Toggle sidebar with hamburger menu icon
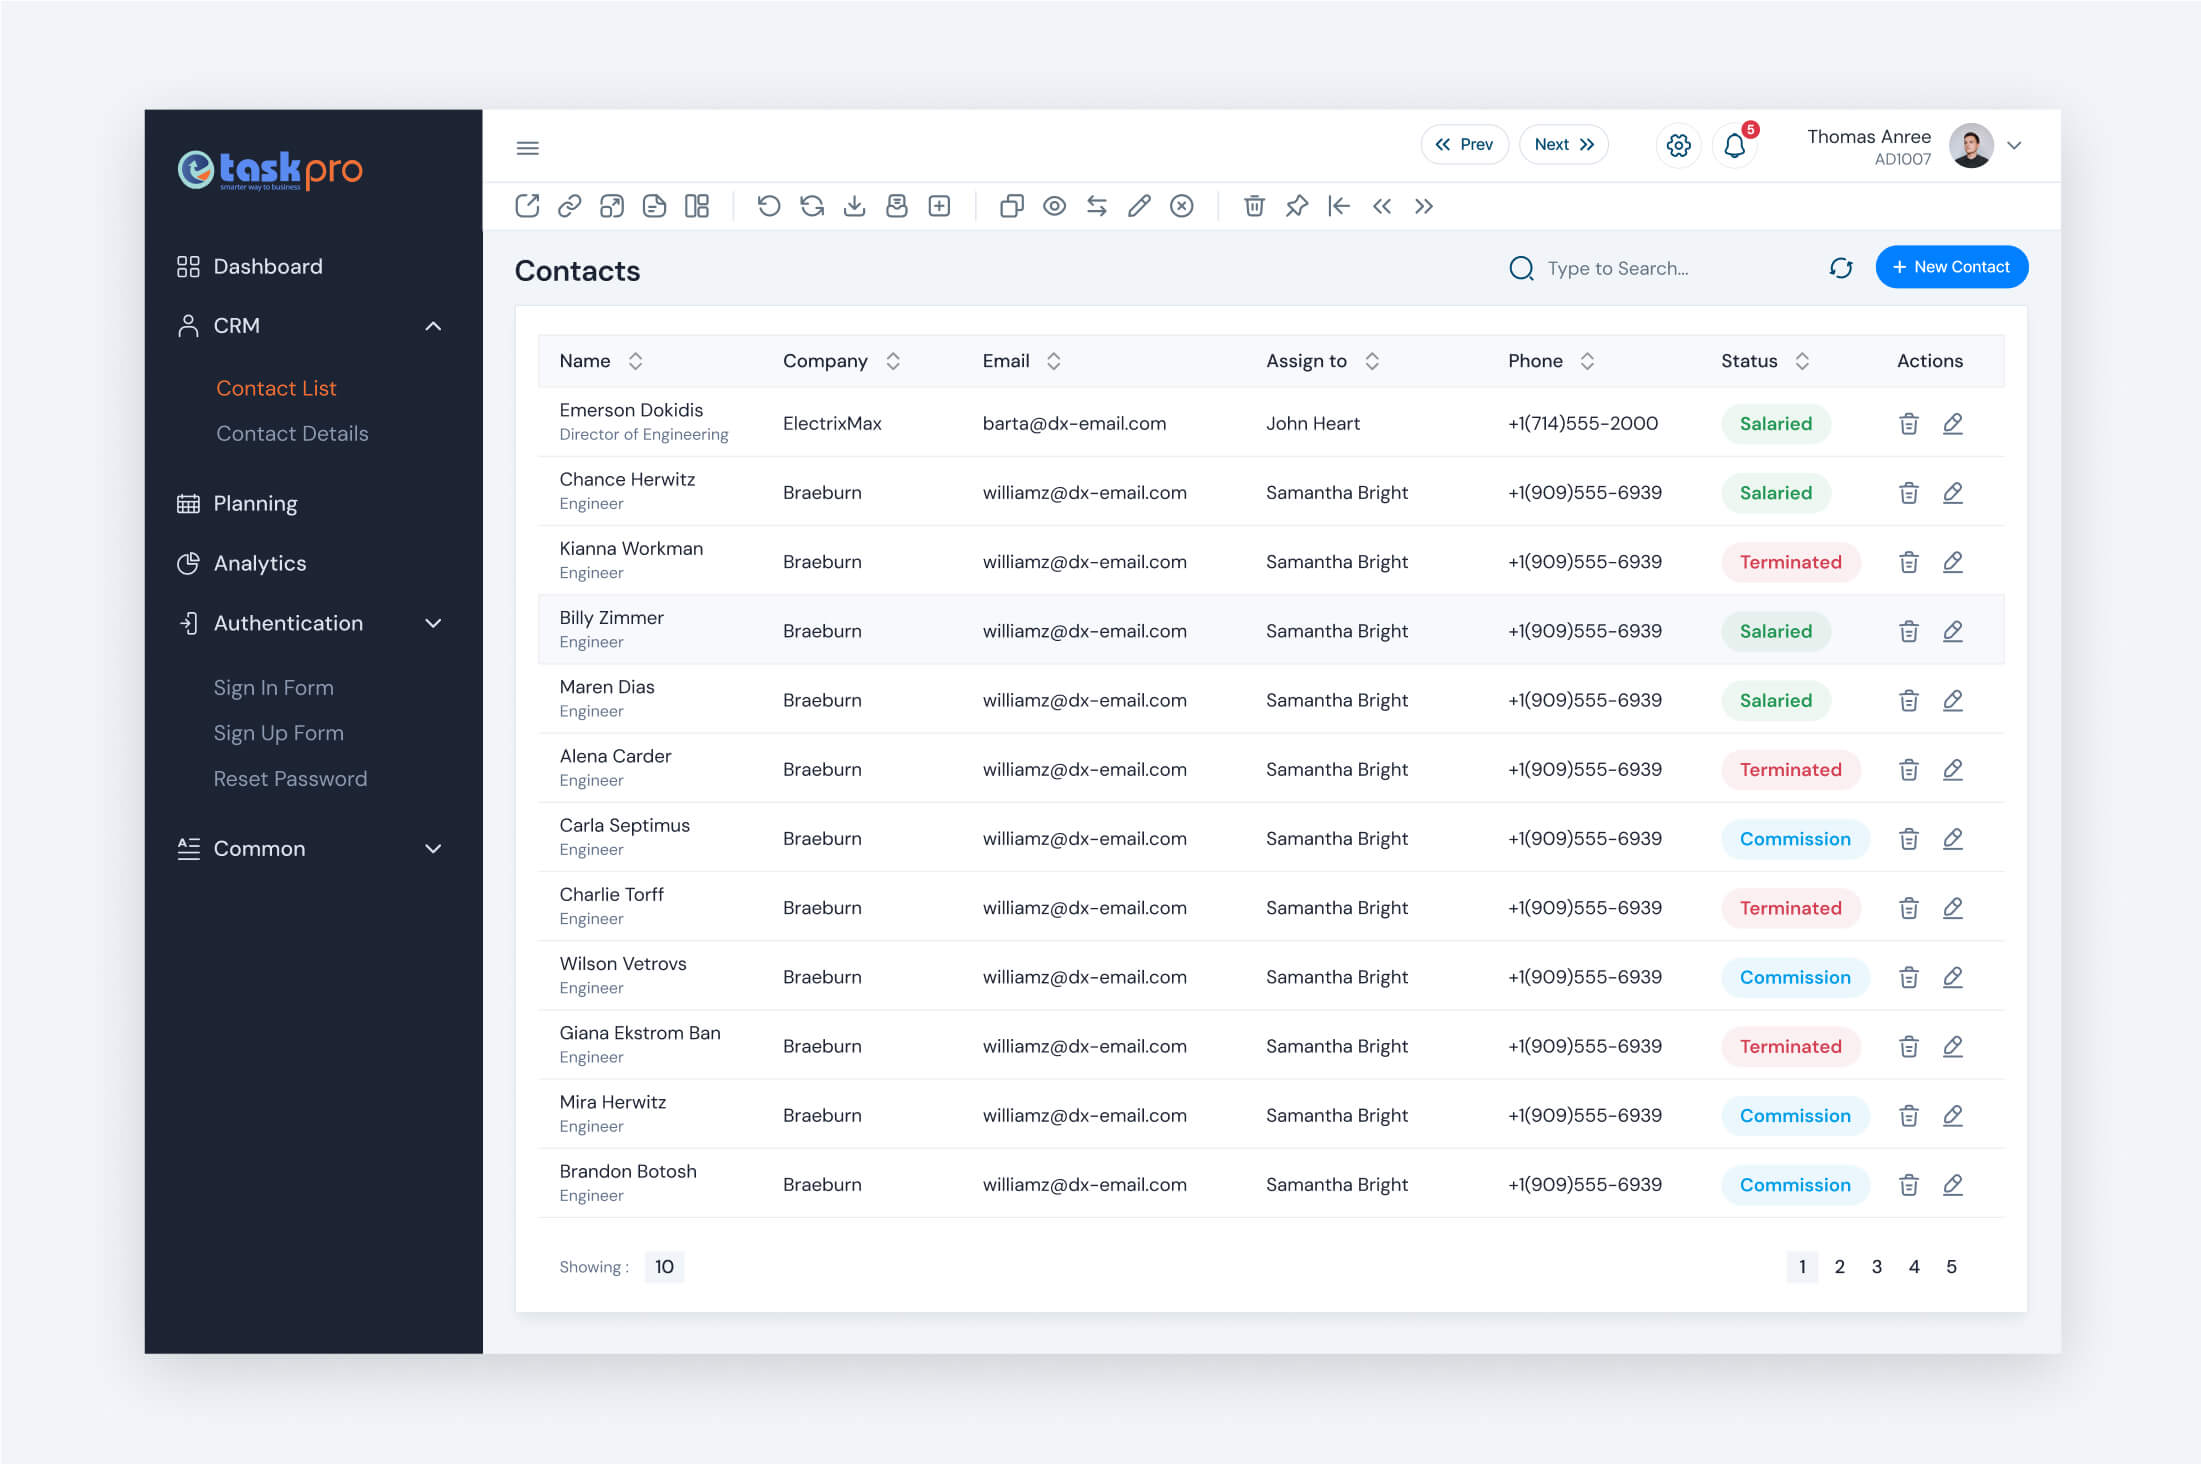 pyautogui.click(x=528, y=148)
